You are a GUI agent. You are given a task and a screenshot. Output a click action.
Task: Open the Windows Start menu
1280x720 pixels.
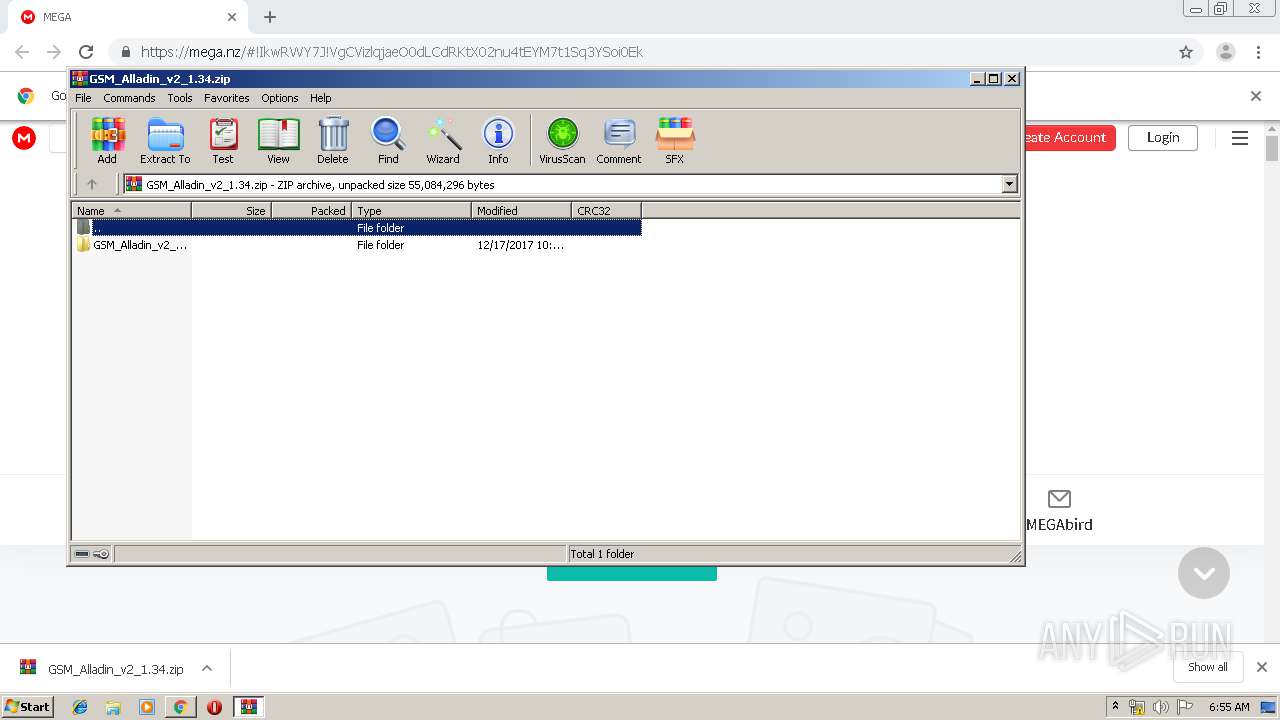[x=28, y=706]
